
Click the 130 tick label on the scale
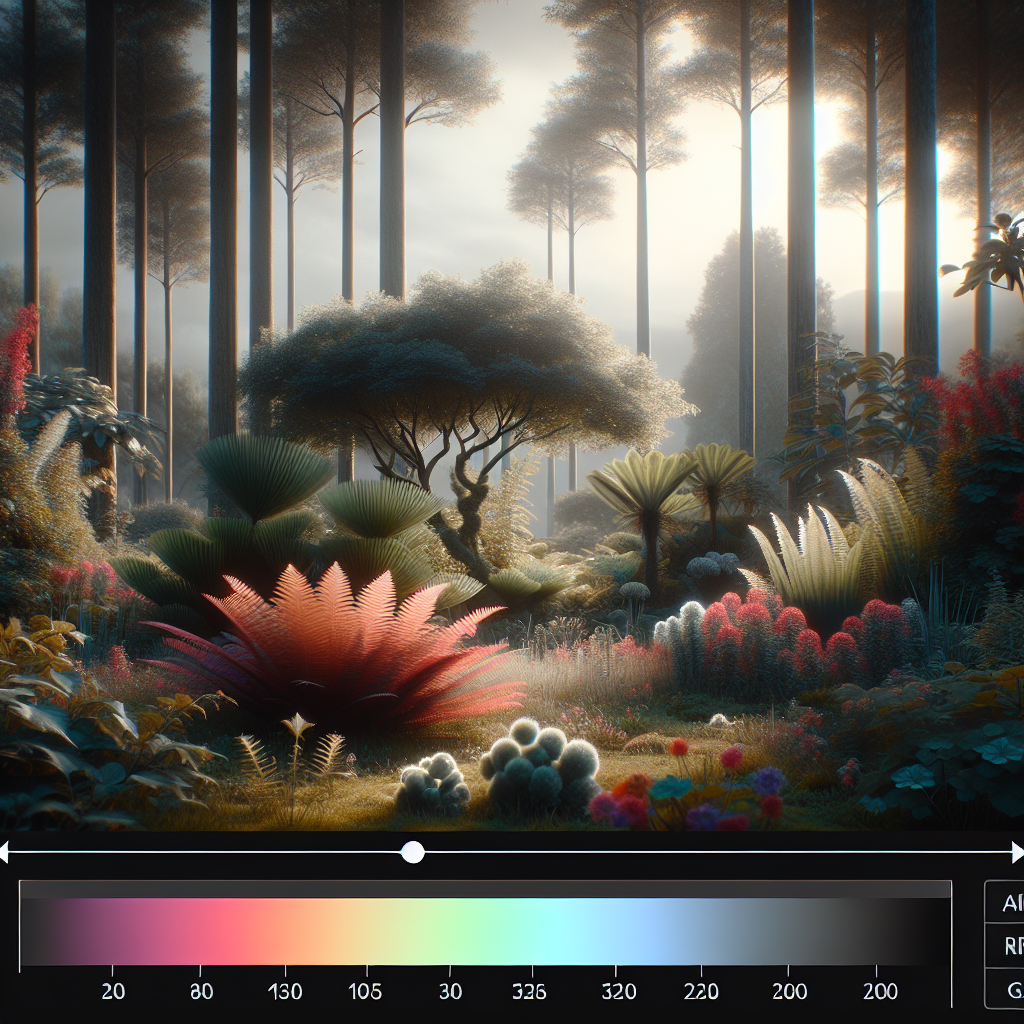pos(285,991)
